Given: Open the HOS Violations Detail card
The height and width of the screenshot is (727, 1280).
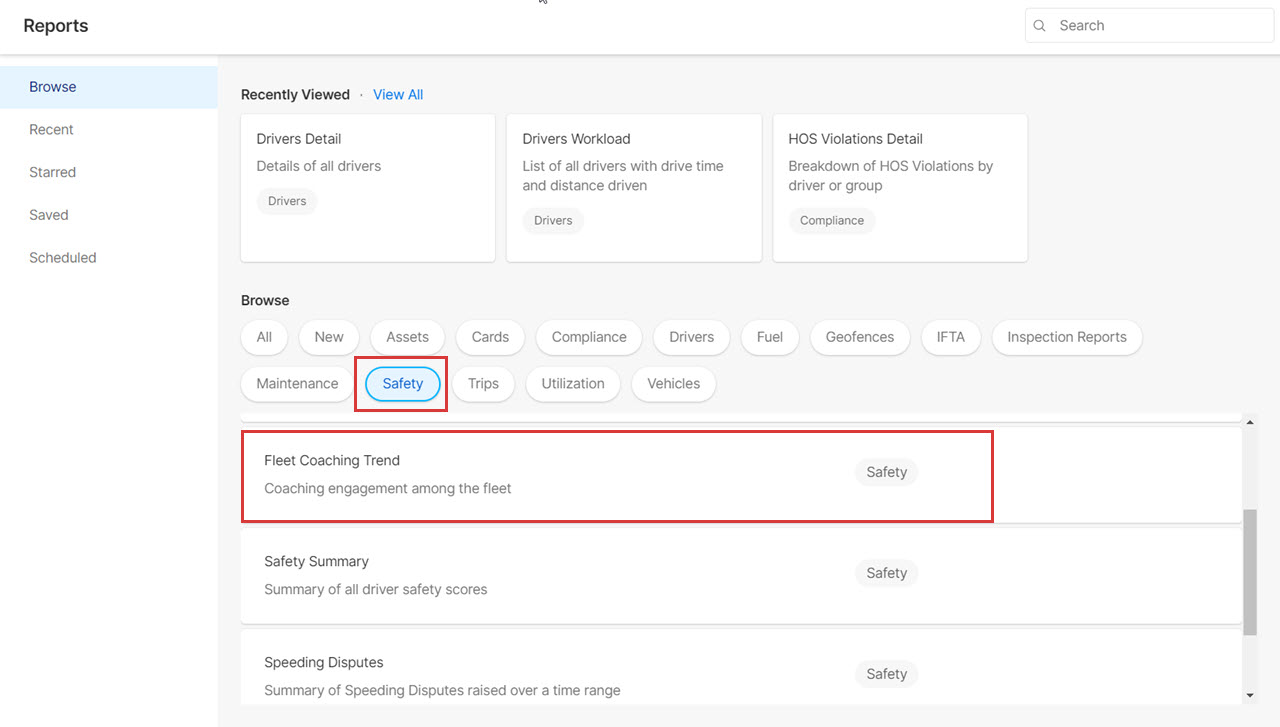Looking at the screenshot, I should click(900, 188).
